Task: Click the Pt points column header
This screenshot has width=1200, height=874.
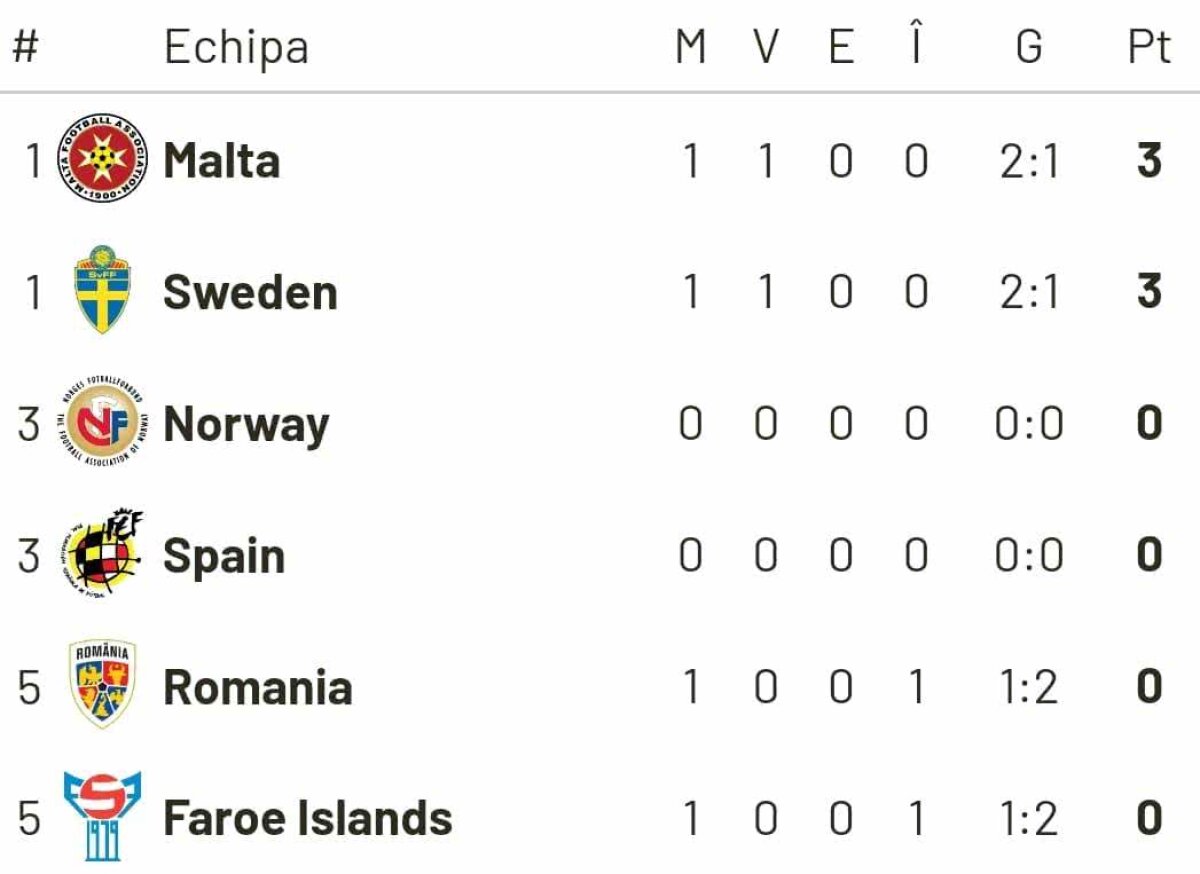Action: click(1149, 47)
